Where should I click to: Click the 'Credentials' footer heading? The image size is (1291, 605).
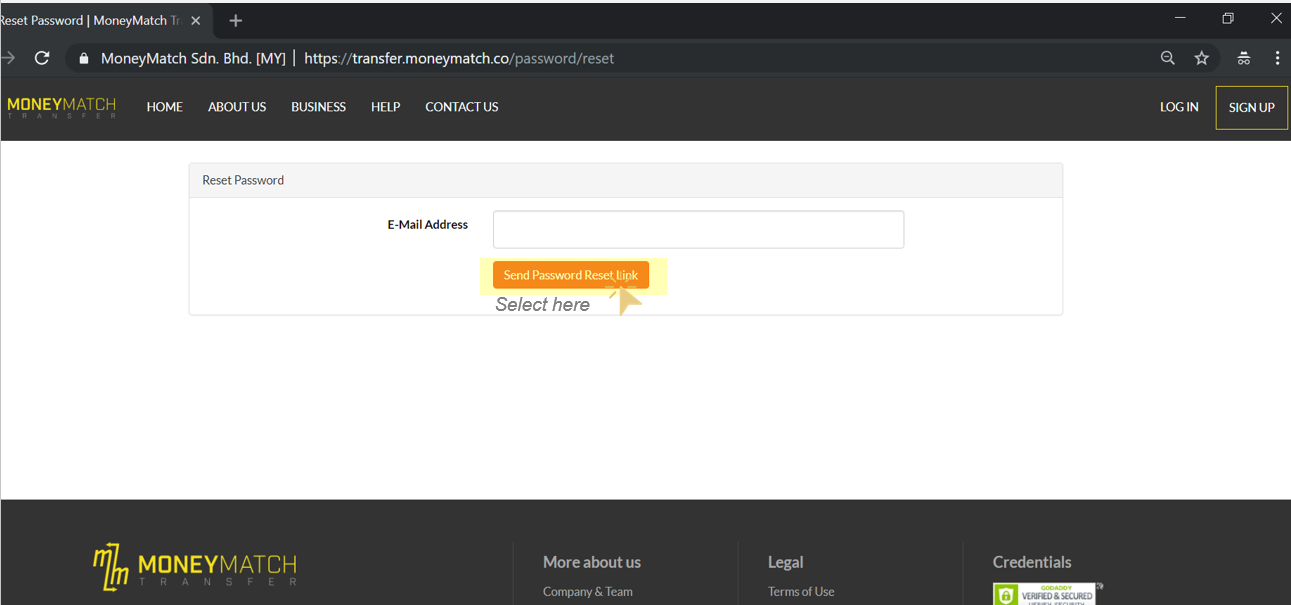coord(1032,562)
